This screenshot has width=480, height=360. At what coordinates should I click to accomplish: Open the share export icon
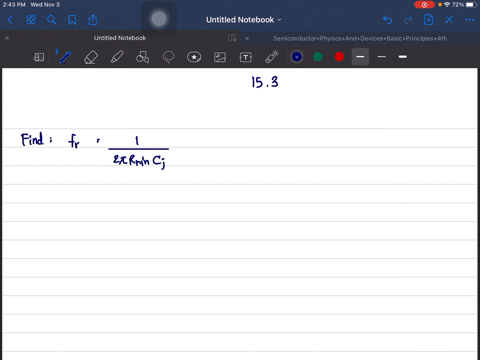coord(93,20)
